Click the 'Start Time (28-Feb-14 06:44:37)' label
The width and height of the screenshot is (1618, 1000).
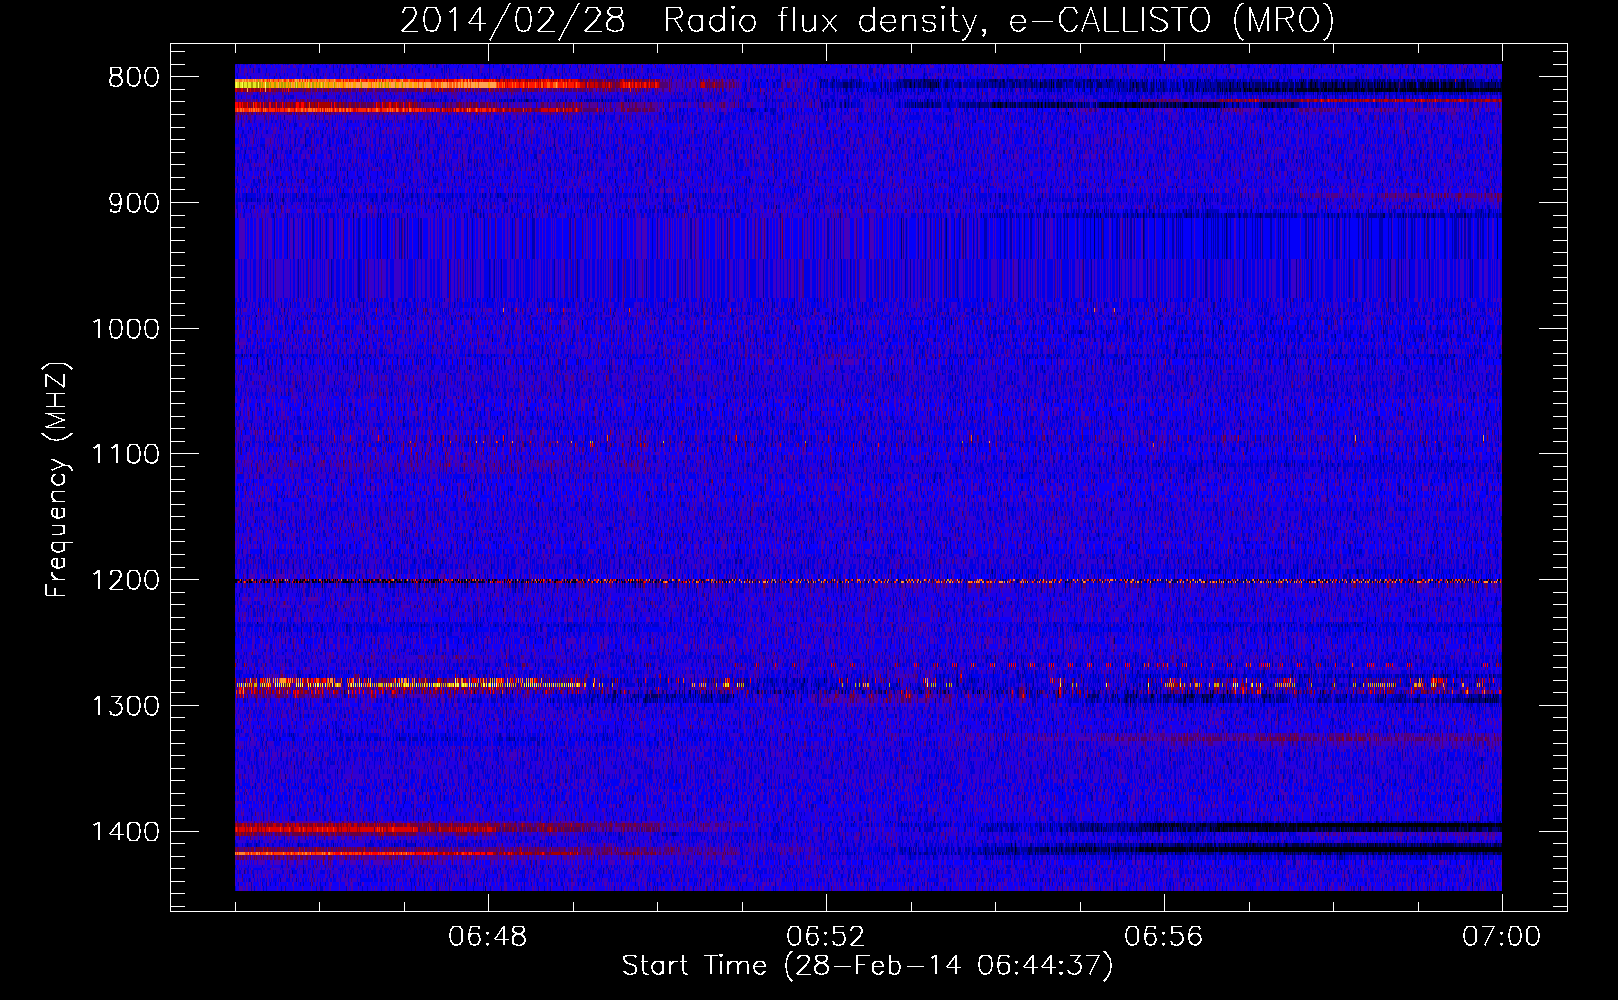(x=867, y=966)
